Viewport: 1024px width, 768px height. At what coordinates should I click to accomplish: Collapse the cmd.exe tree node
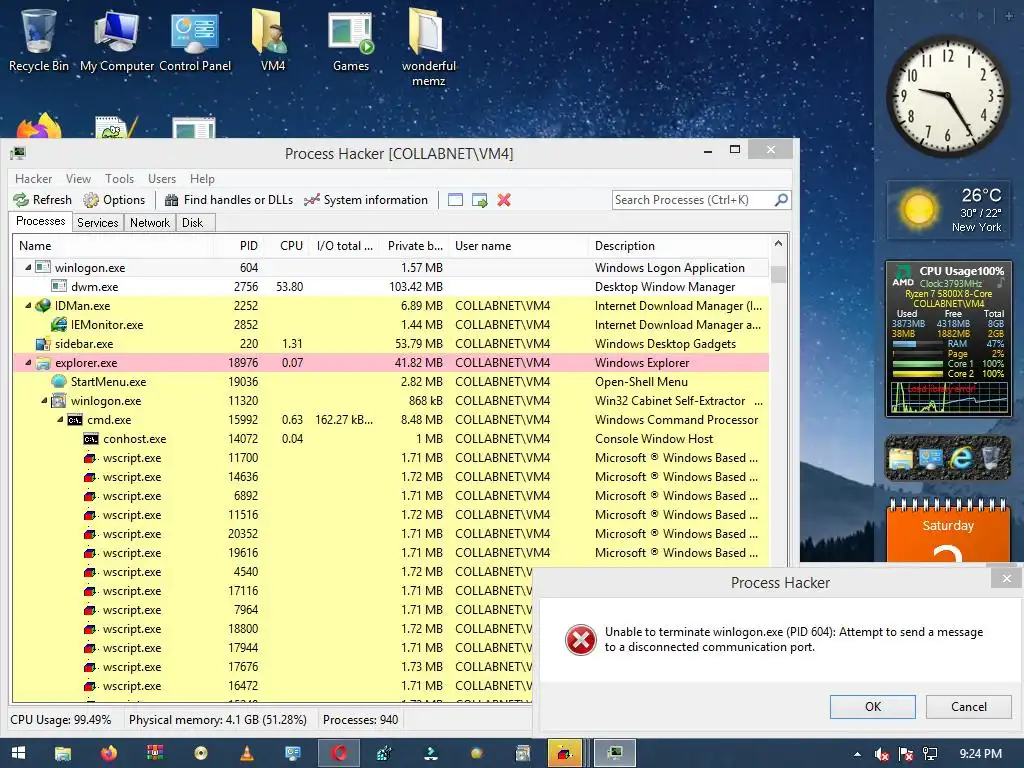[60, 419]
